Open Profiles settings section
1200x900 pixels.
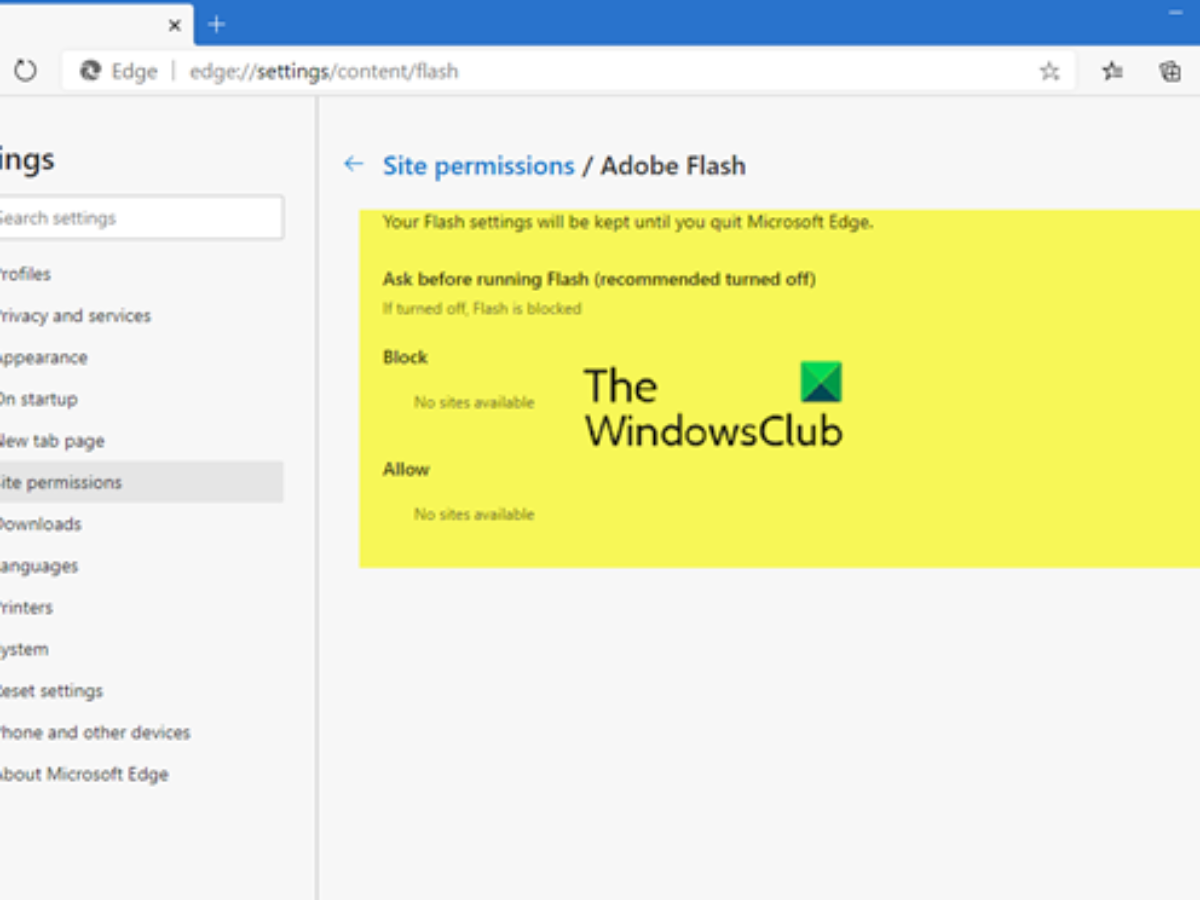pyautogui.click(x=25, y=274)
